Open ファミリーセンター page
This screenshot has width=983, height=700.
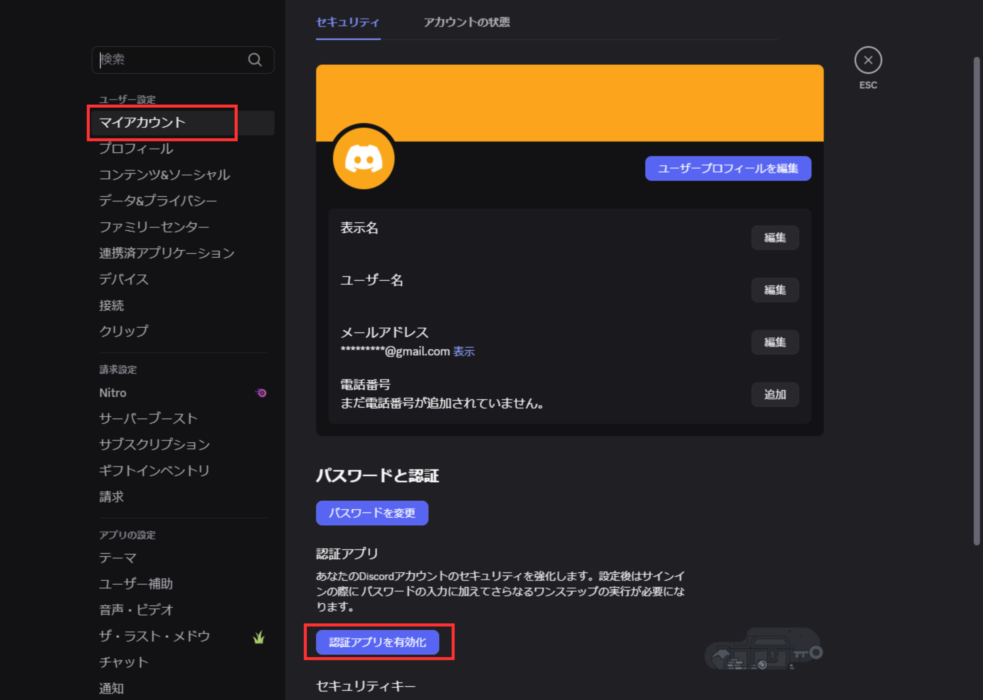(154, 227)
